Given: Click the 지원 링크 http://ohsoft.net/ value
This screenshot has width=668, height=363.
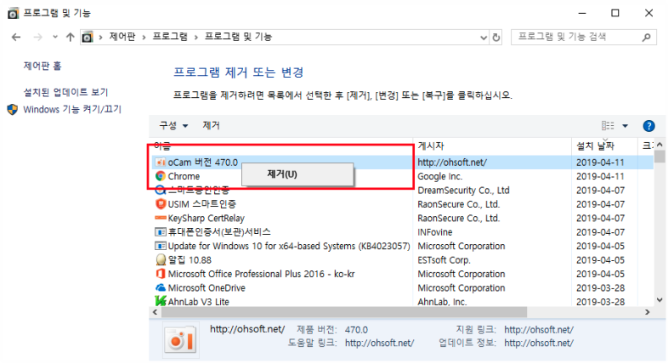Looking at the screenshot, I should coord(539,330).
